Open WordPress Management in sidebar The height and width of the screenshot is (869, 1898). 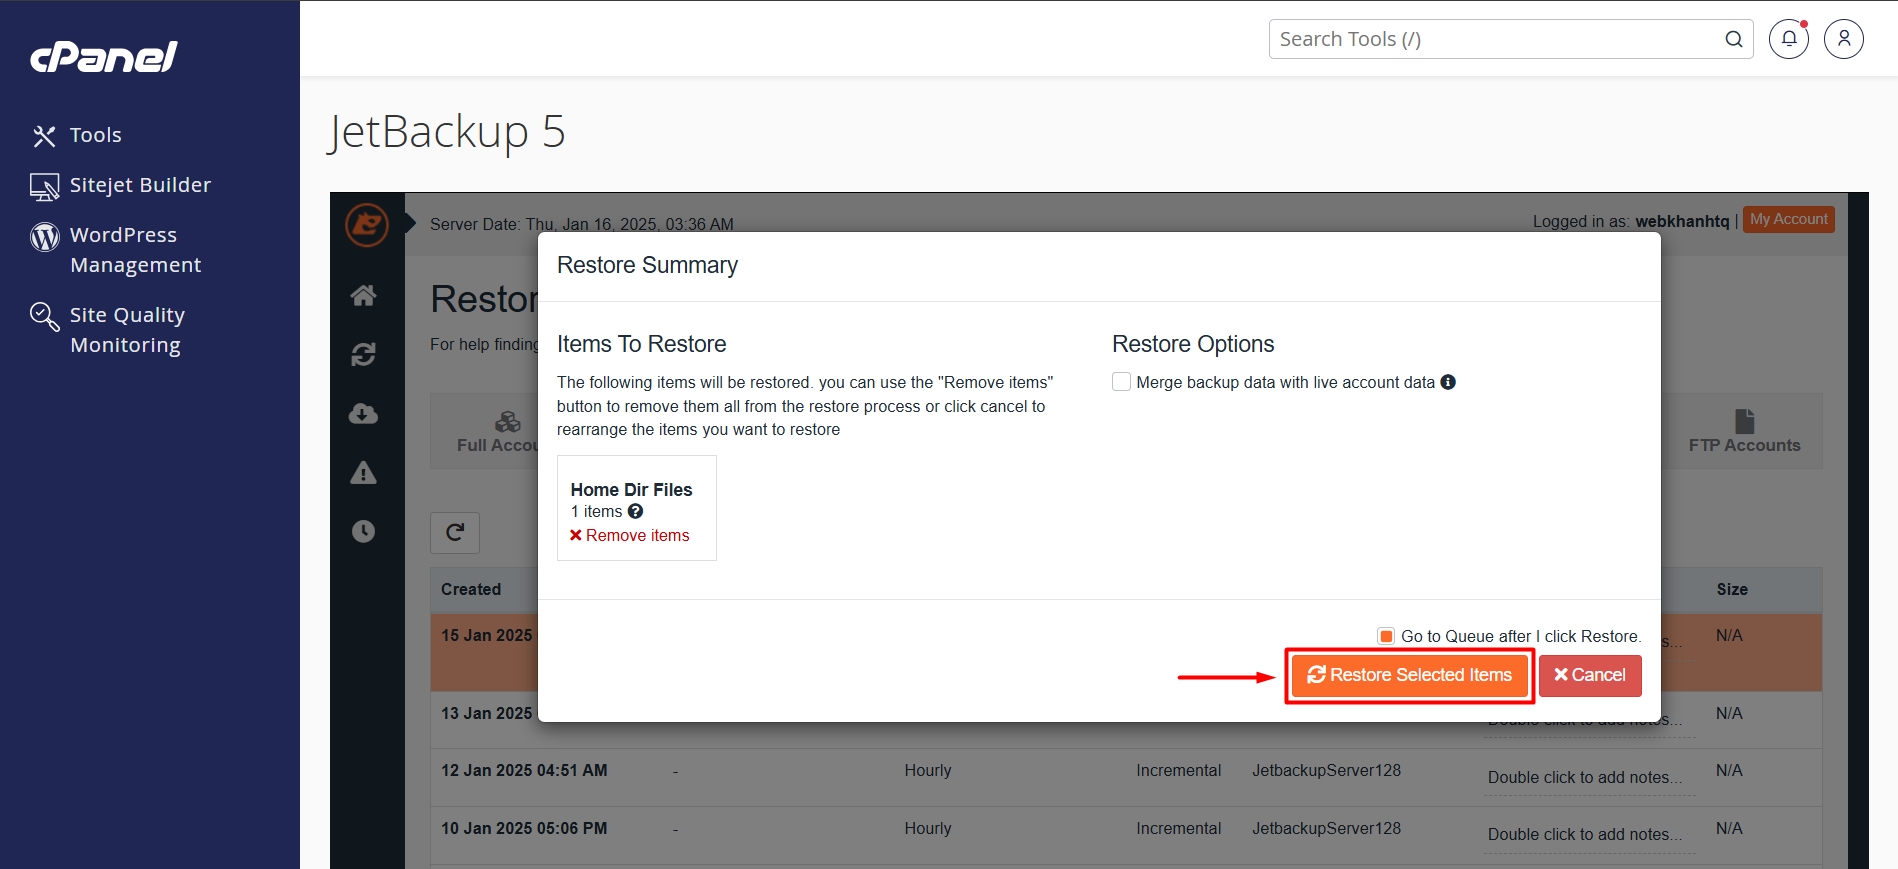click(135, 249)
